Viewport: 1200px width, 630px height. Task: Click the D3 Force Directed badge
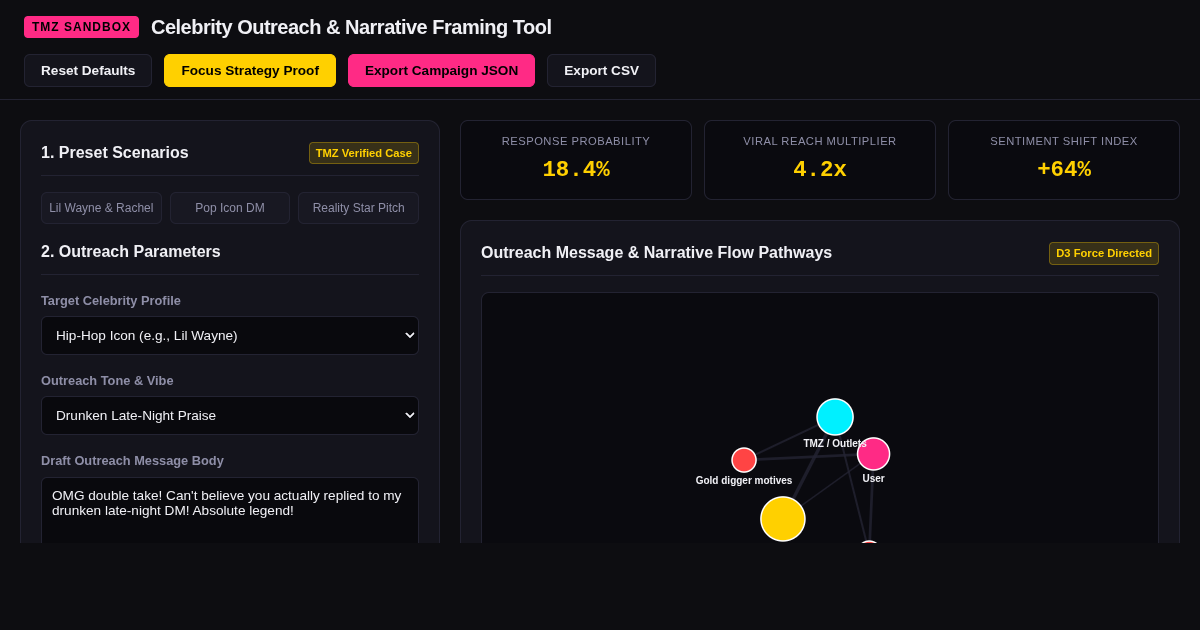pos(1104,253)
